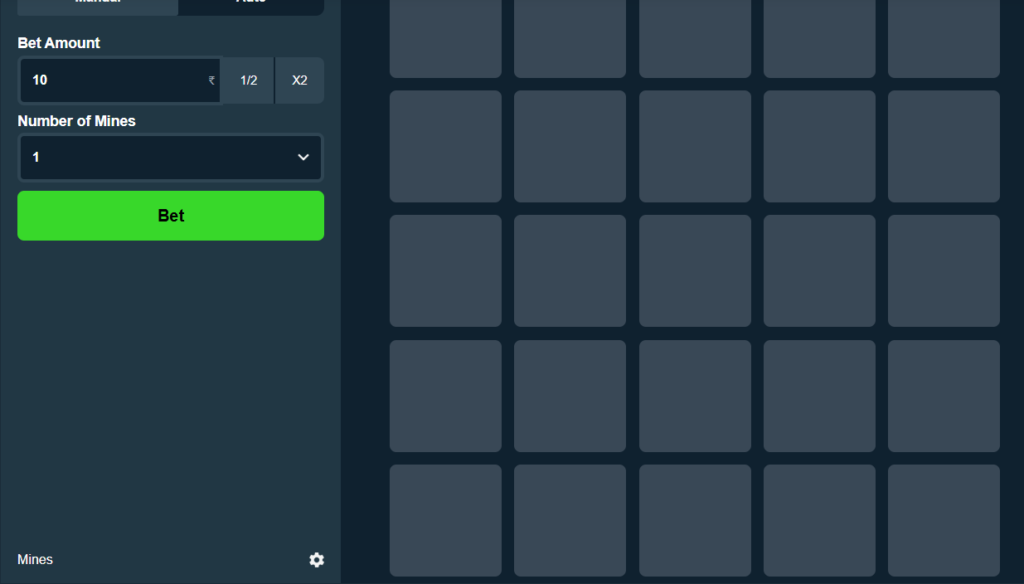Image resolution: width=1024 pixels, height=584 pixels.
Task: Expand the Number of Mines dropdown
Action: tap(170, 158)
